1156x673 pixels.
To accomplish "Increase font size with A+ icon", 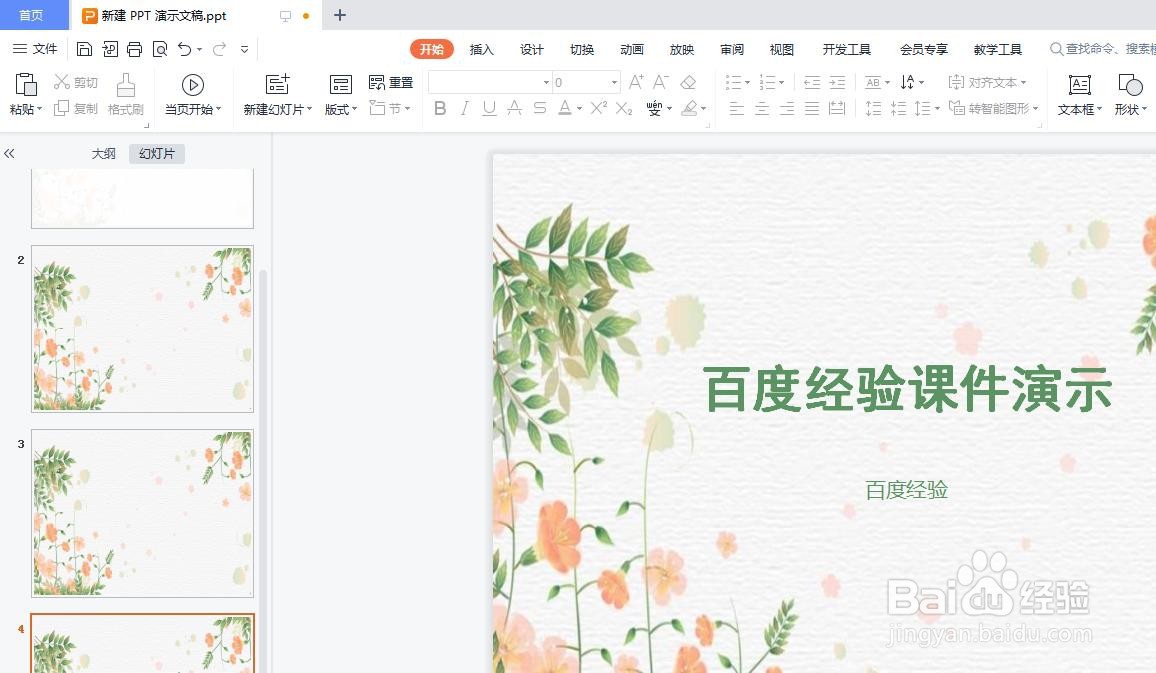I will click(636, 82).
